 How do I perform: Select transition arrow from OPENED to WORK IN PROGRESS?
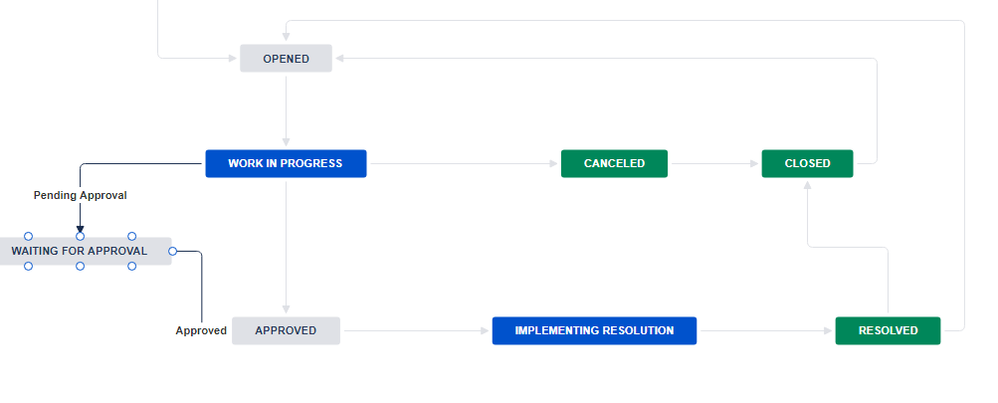tap(286, 111)
